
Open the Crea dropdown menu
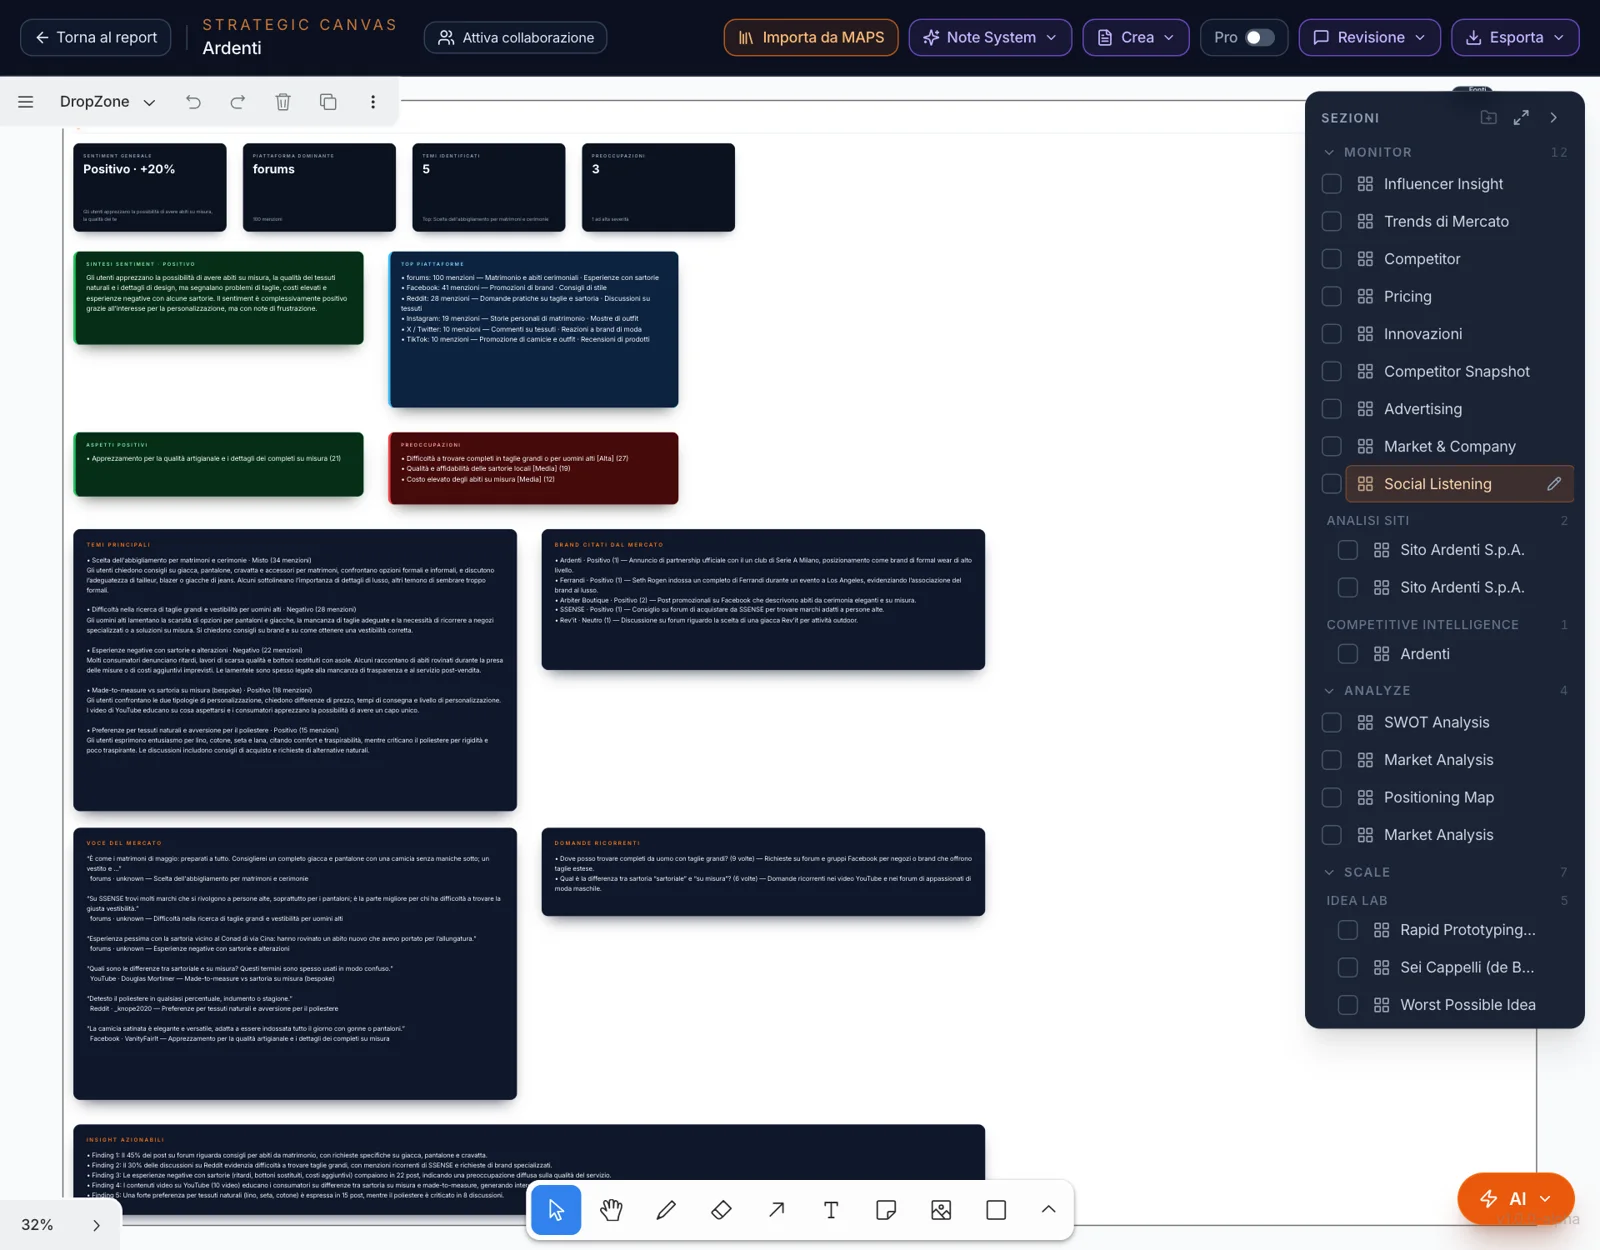click(x=1136, y=38)
